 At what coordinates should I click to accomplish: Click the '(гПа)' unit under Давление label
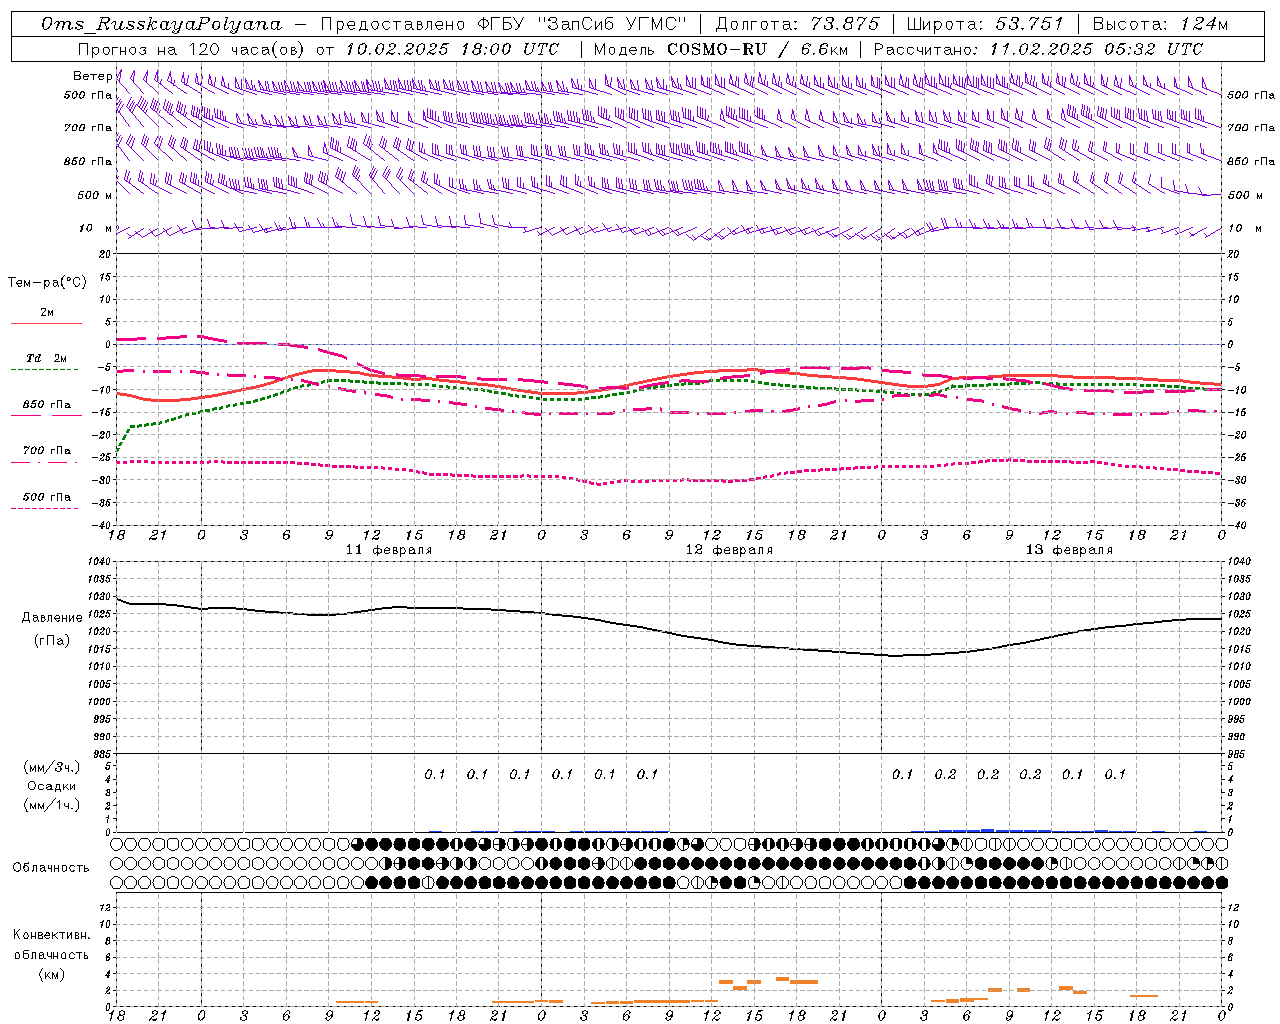tap(51, 640)
